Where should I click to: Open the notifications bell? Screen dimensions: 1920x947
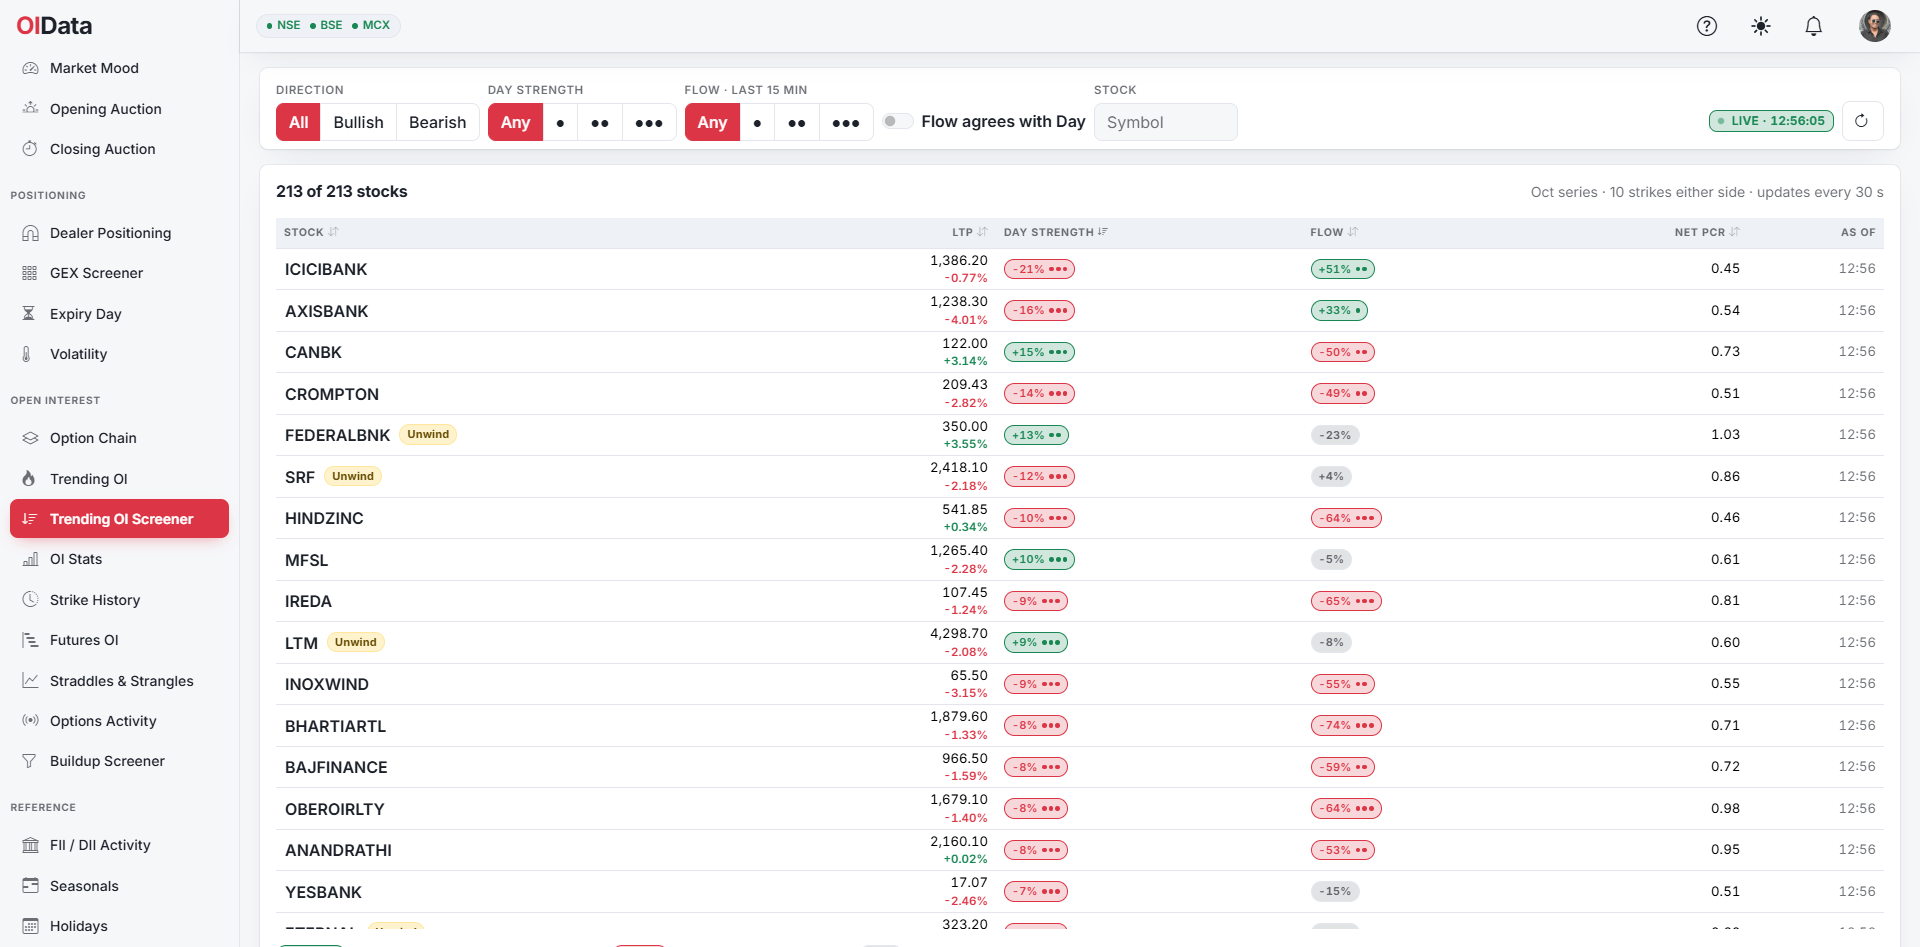tap(1814, 26)
